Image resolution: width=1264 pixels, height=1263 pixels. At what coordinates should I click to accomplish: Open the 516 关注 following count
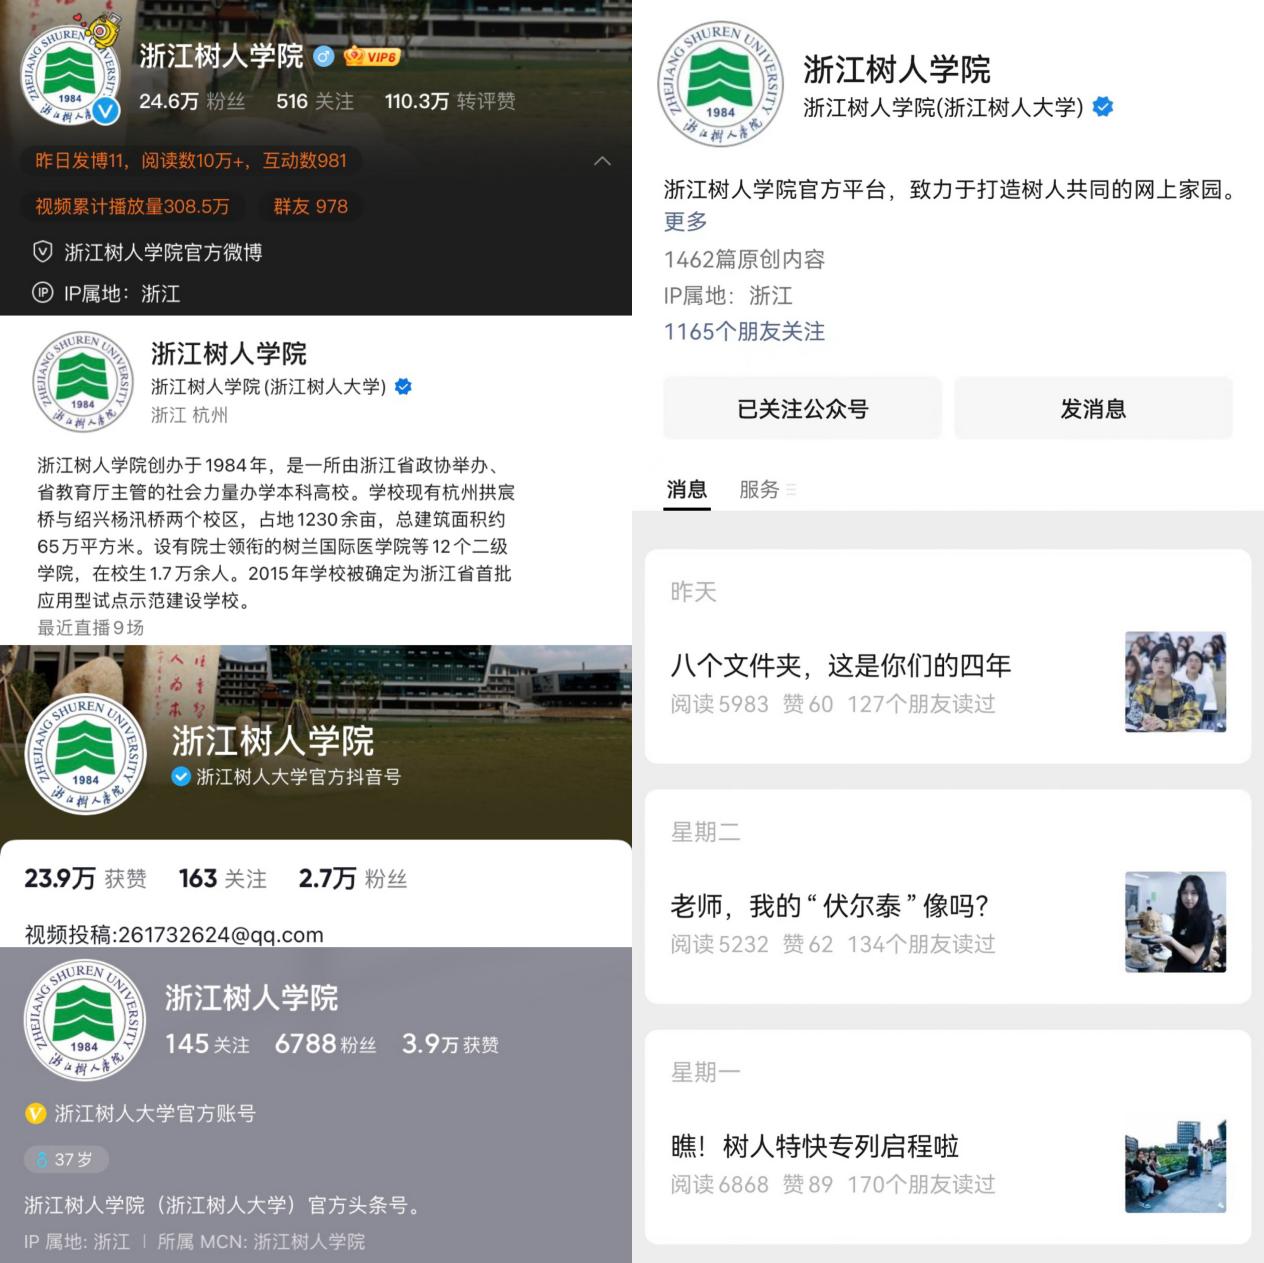tap(315, 101)
